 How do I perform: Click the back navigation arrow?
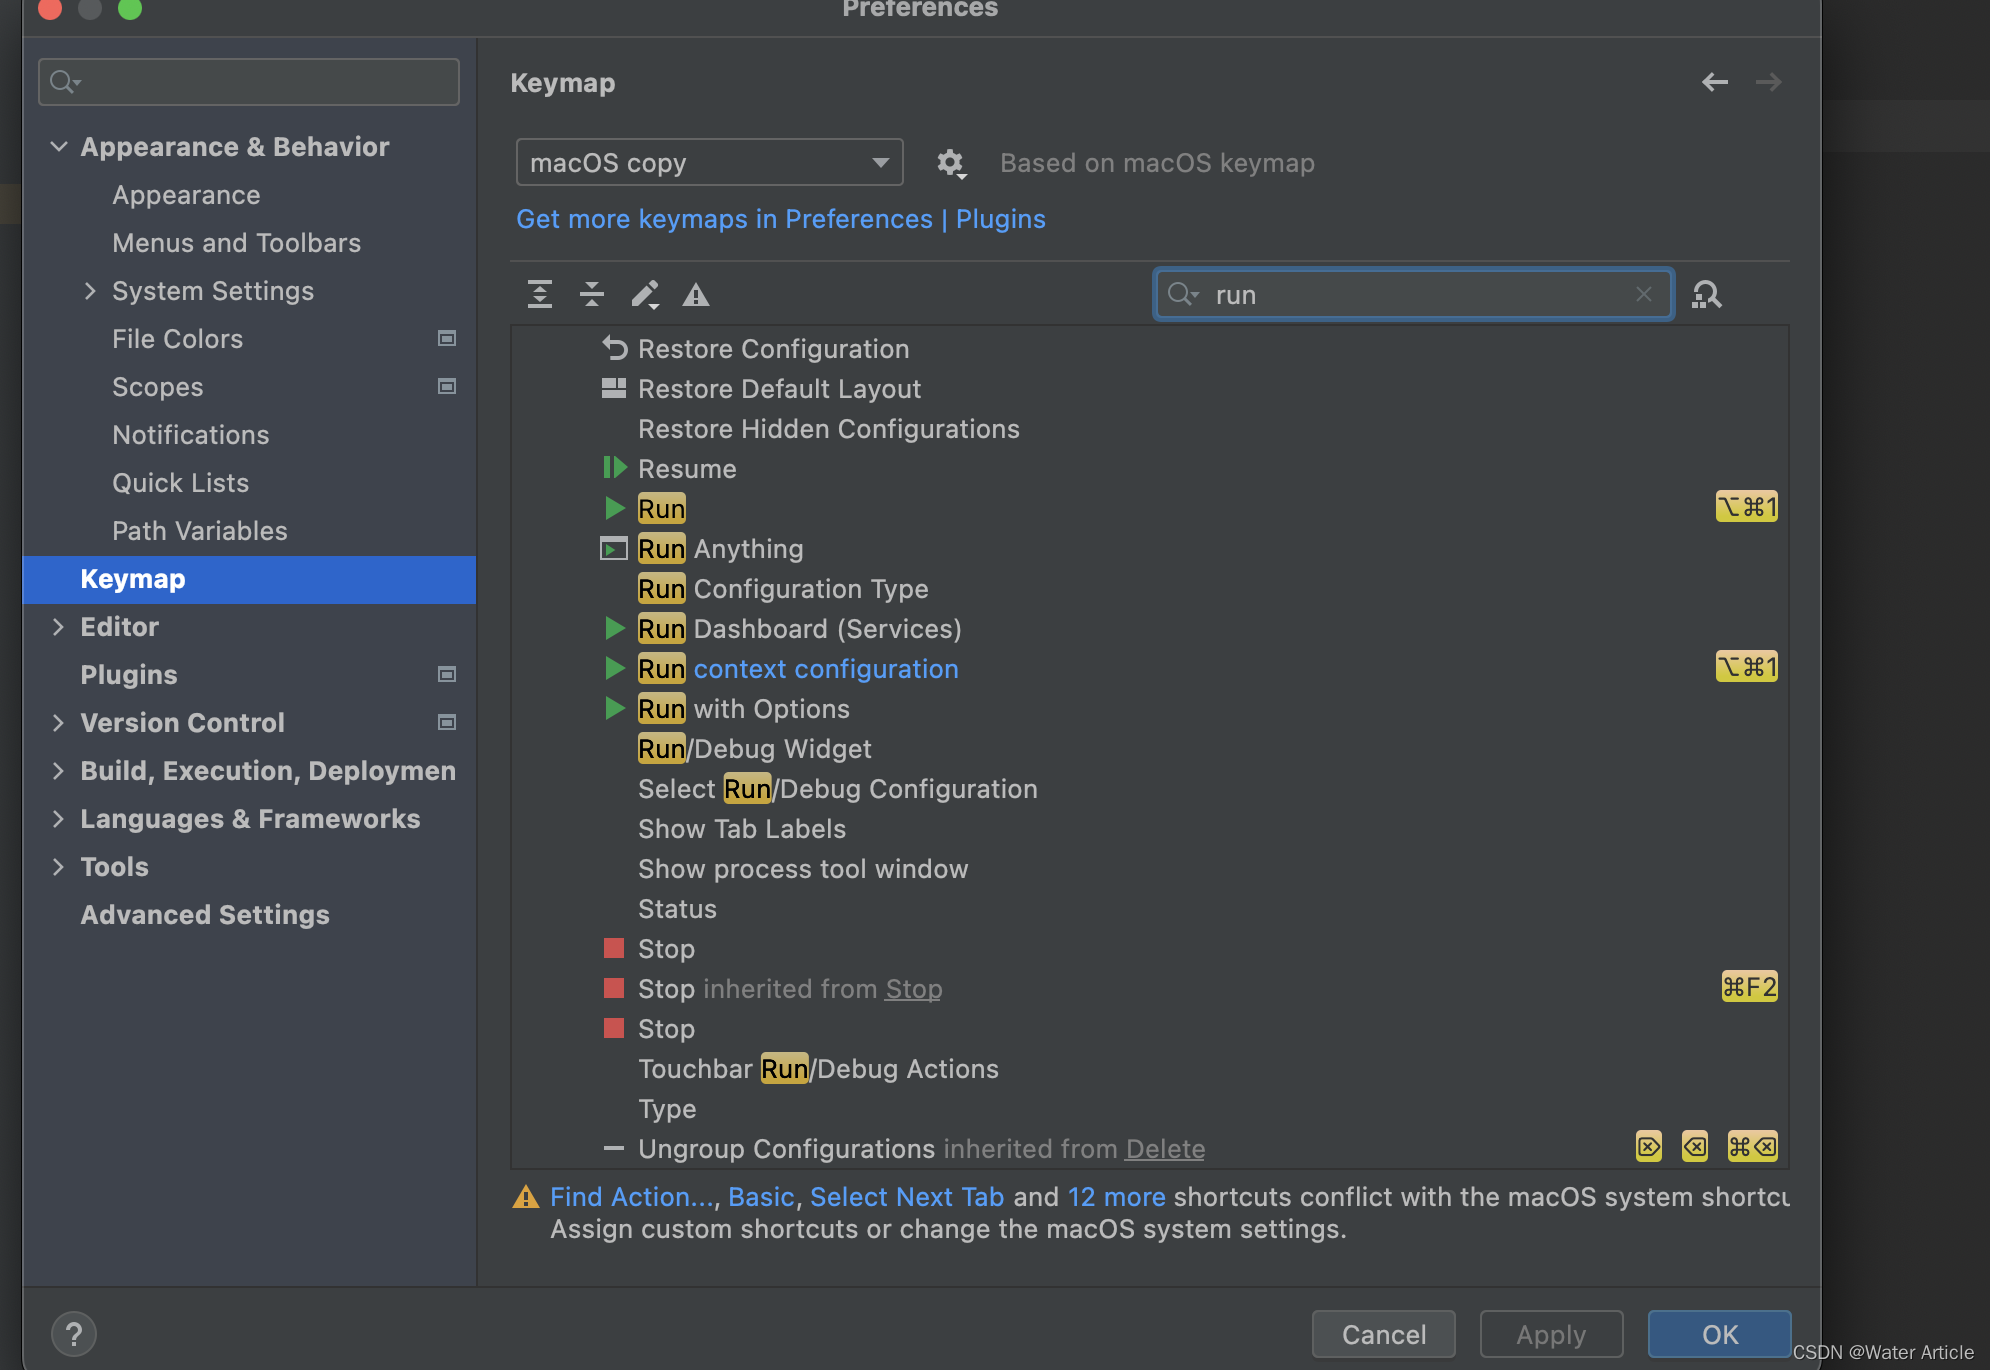point(1715,82)
